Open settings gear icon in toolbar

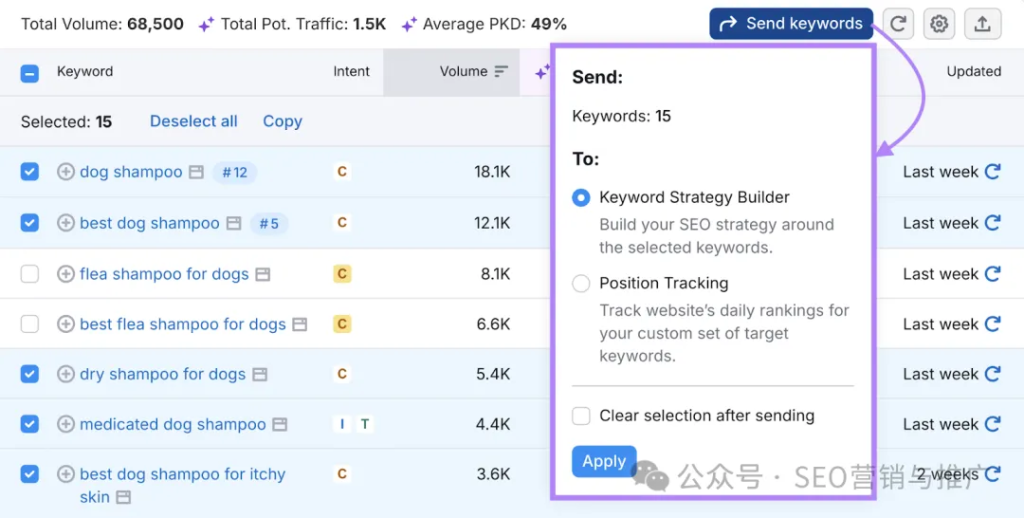939,24
